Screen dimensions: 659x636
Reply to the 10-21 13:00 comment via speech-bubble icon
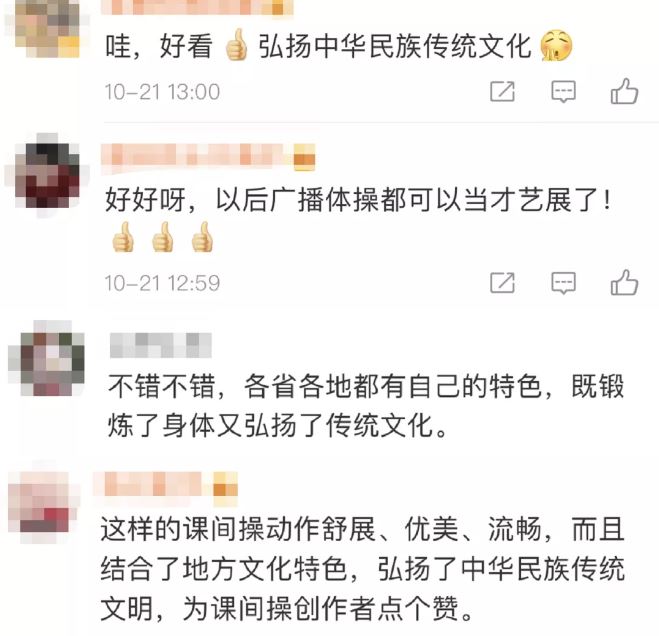point(563,92)
